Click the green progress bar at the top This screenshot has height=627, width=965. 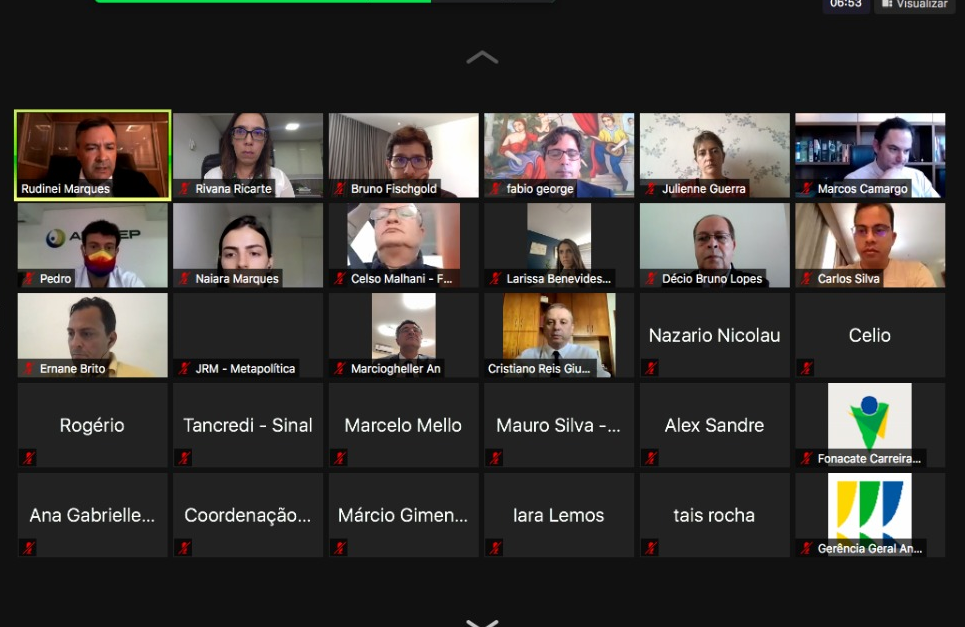coord(263,1)
